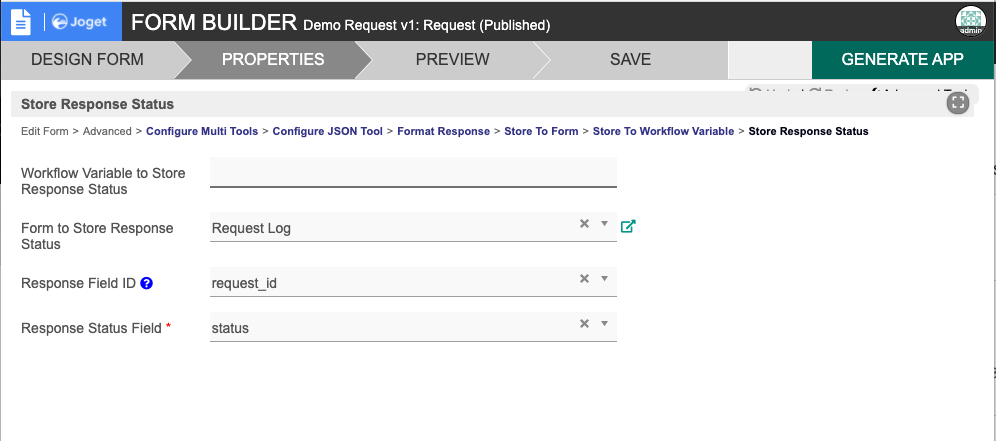Image resolution: width=996 pixels, height=441 pixels.
Task: Navigate to Store To Workflow Variable breadcrumb
Action: [x=664, y=131]
